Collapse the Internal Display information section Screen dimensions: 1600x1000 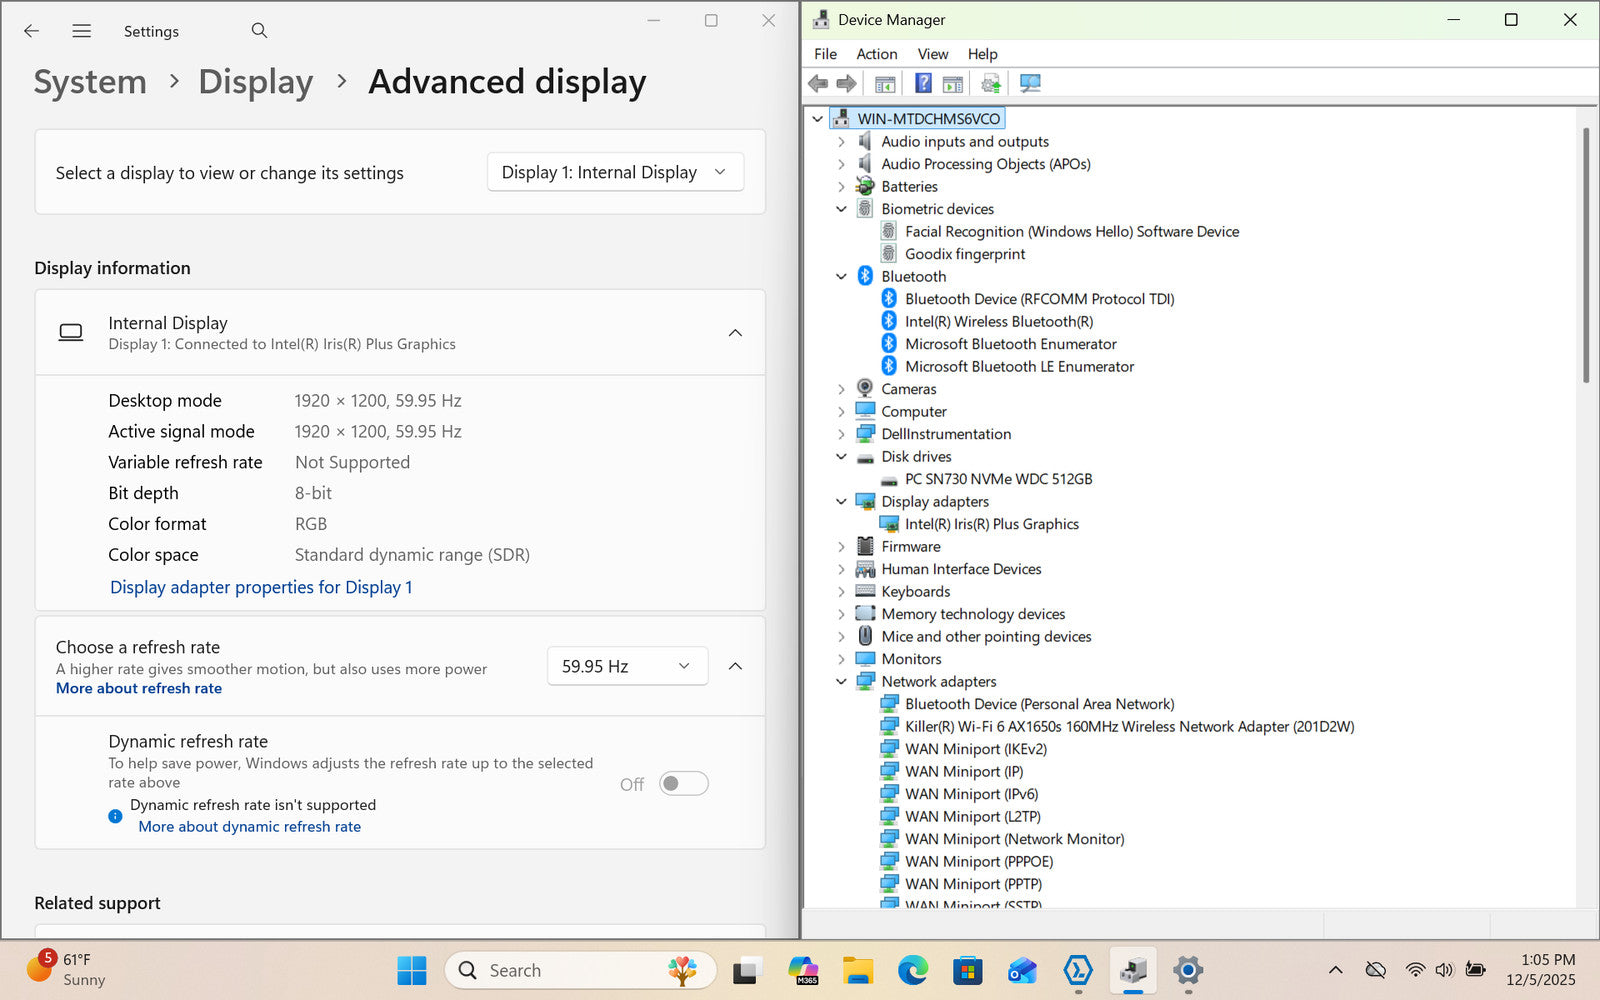pyautogui.click(x=735, y=333)
